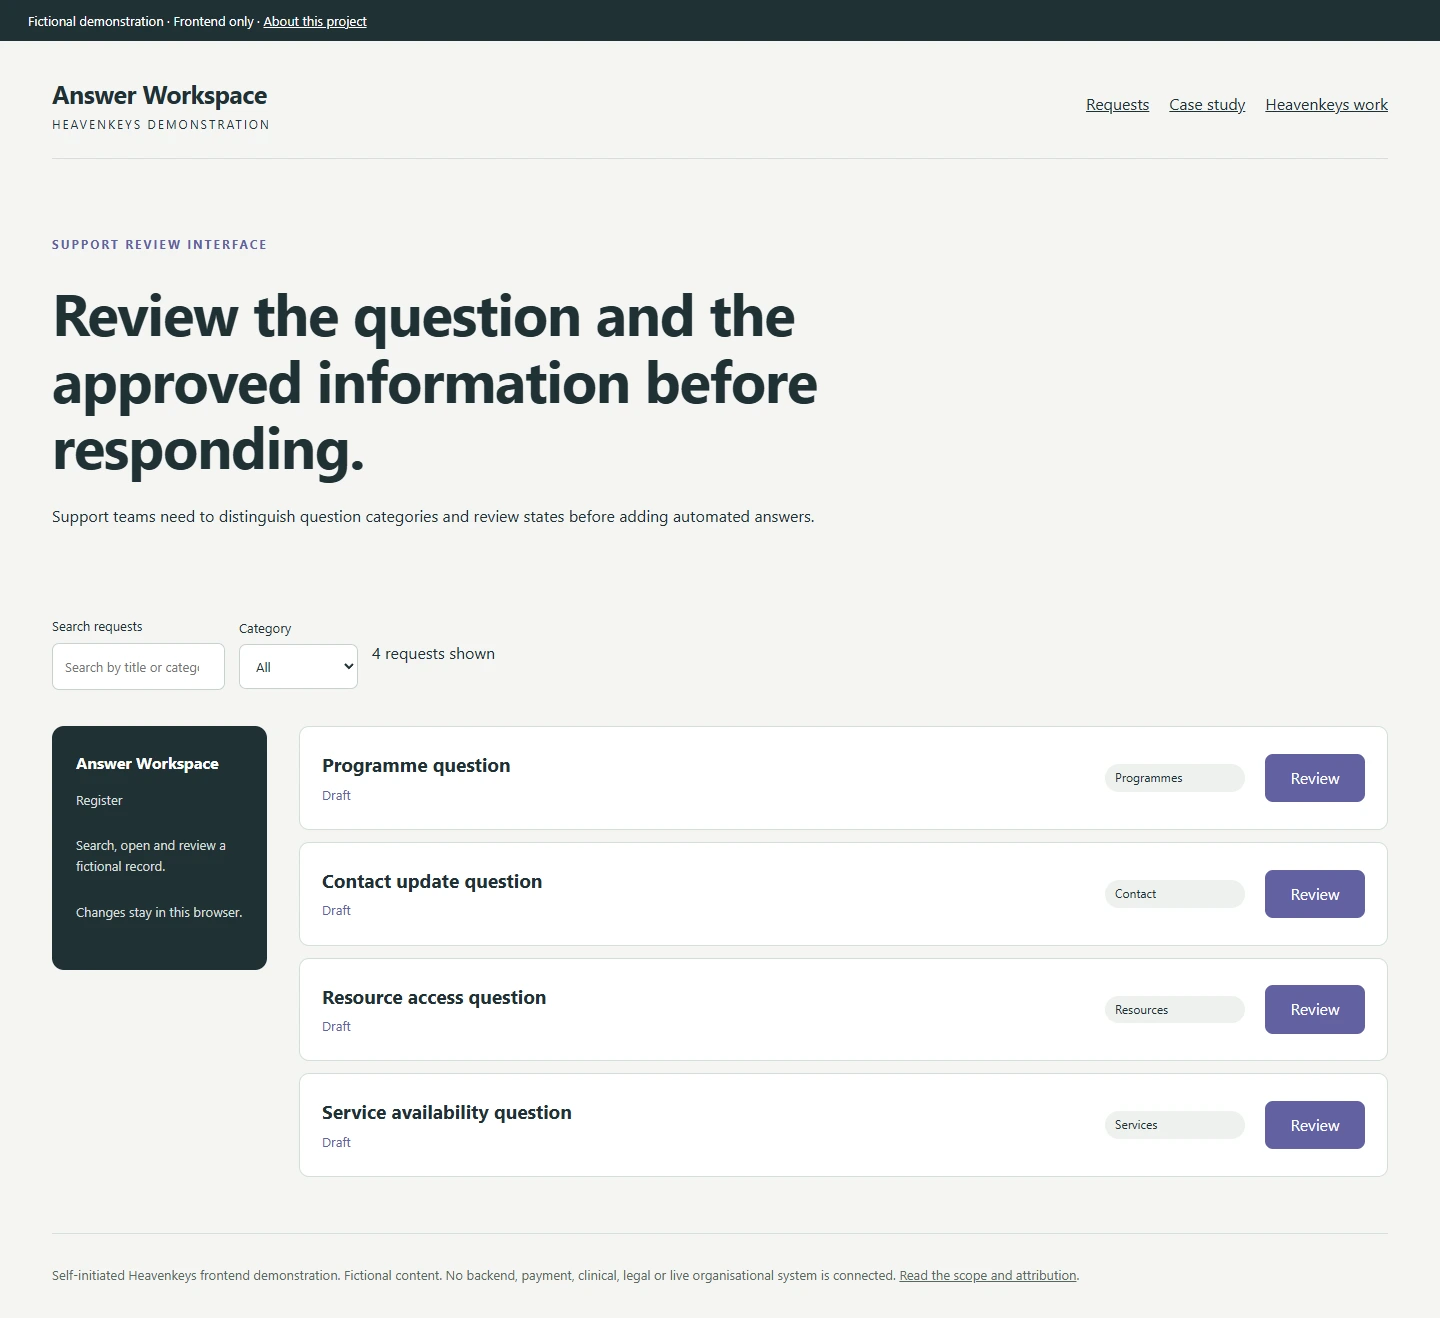Go to Requests in the top navigation

1117,105
